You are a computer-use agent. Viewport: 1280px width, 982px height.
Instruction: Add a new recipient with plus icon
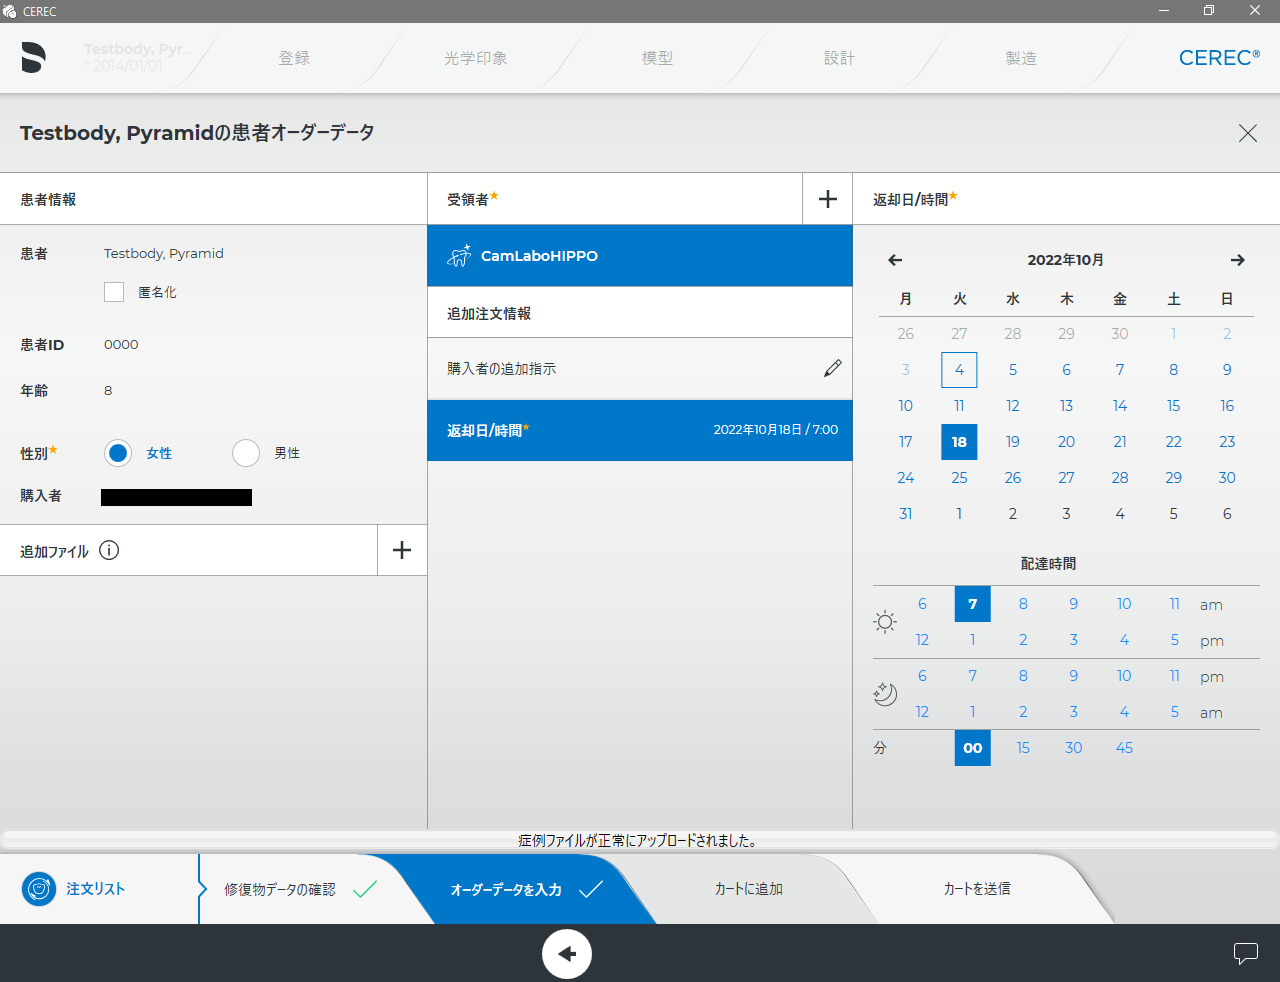point(828,199)
